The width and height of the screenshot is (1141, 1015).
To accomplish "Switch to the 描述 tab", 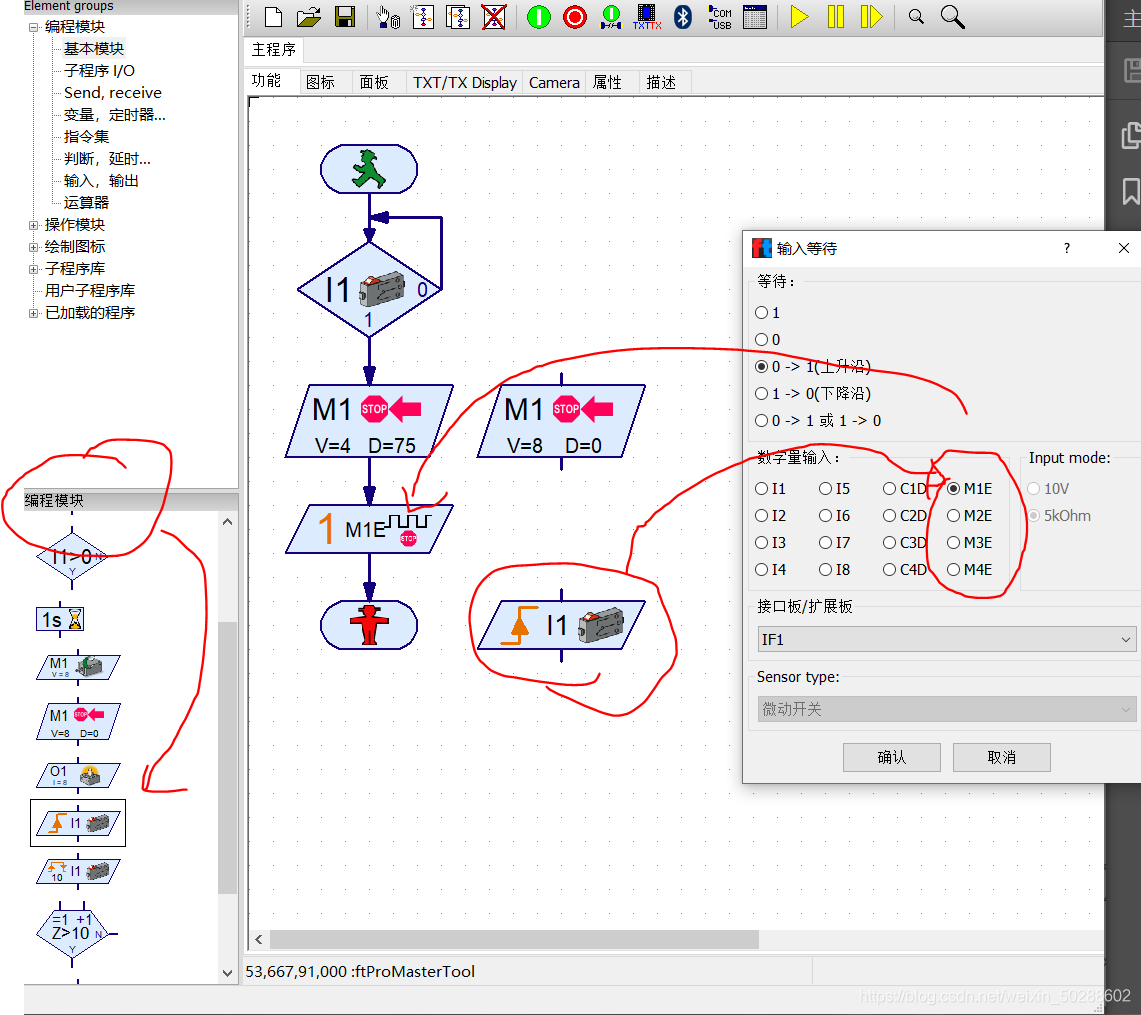I will click(661, 82).
